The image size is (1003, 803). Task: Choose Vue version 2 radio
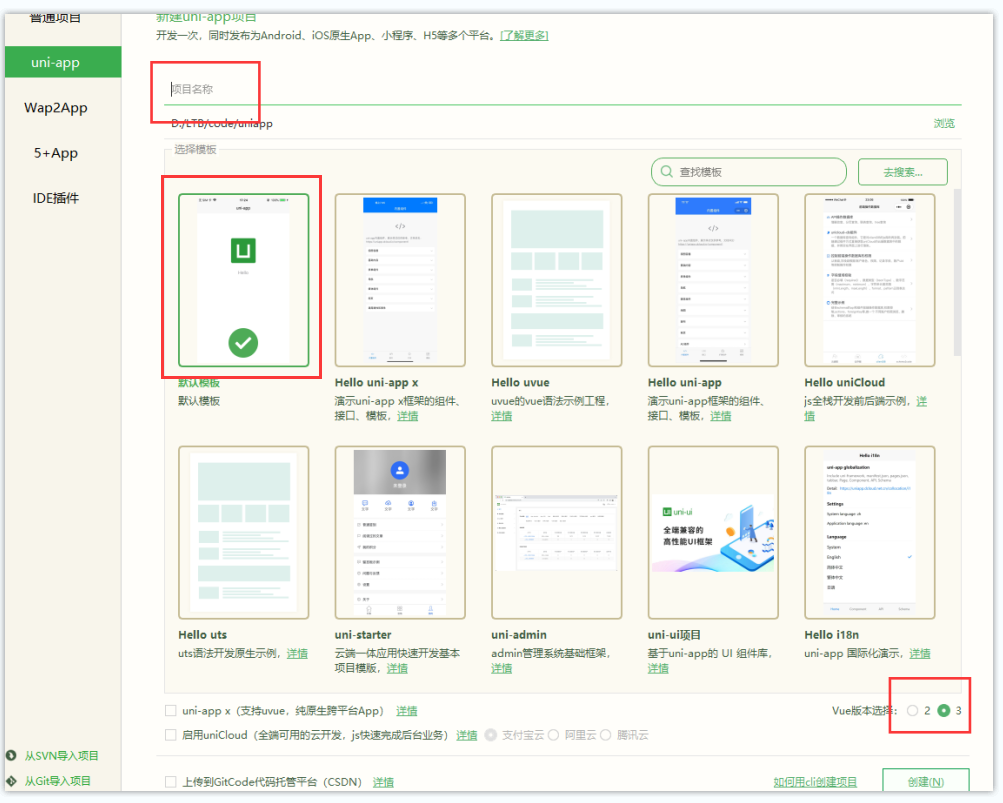913,710
